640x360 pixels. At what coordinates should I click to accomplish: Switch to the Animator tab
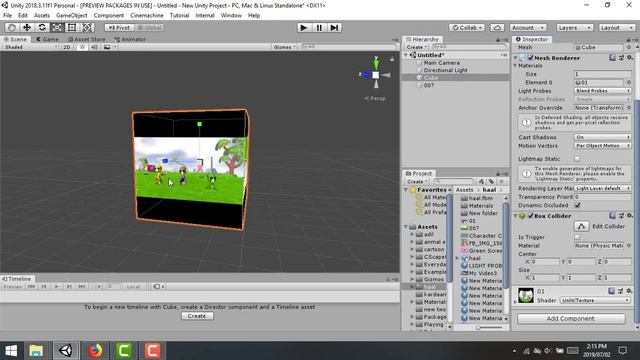point(130,39)
